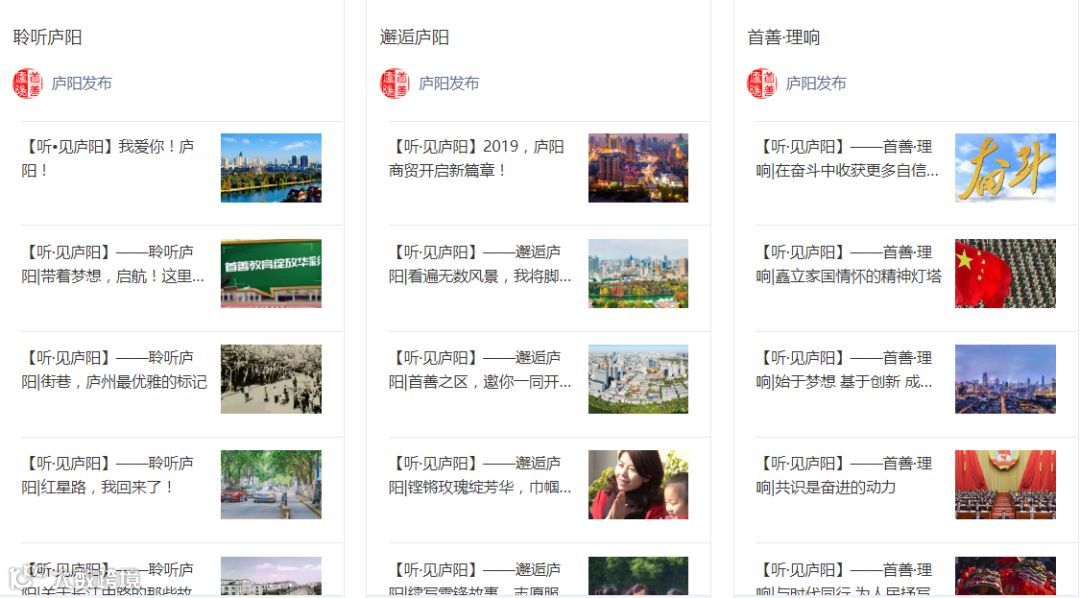Open article 我爱你！庐阳！

click(x=108, y=158)
